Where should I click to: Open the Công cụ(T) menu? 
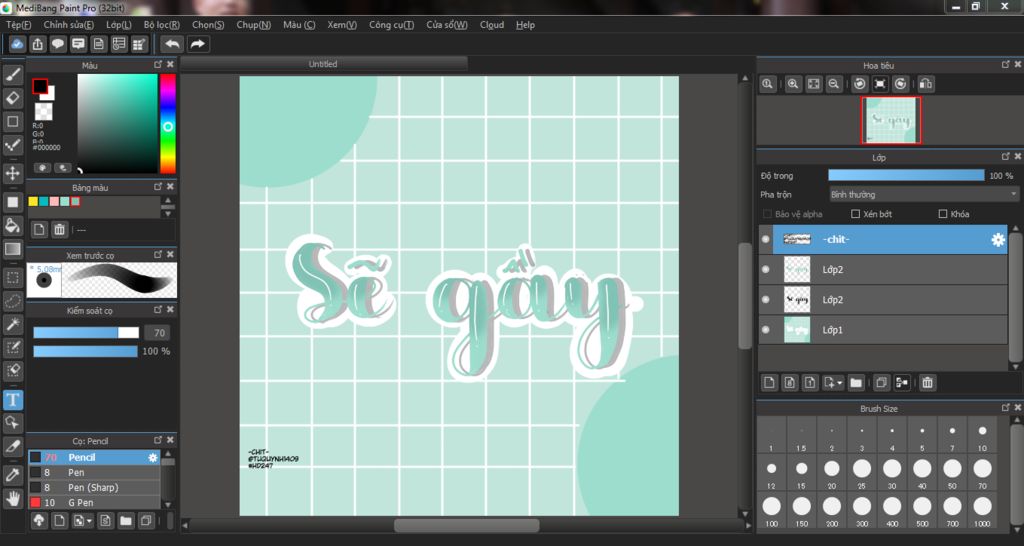pos(391,25)
